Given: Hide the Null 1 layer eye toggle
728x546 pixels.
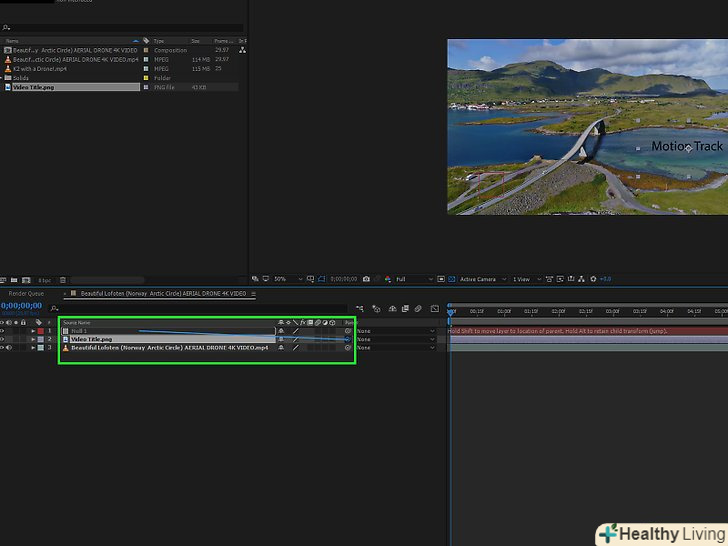Looking at the screenshot, I should point(3,331).
